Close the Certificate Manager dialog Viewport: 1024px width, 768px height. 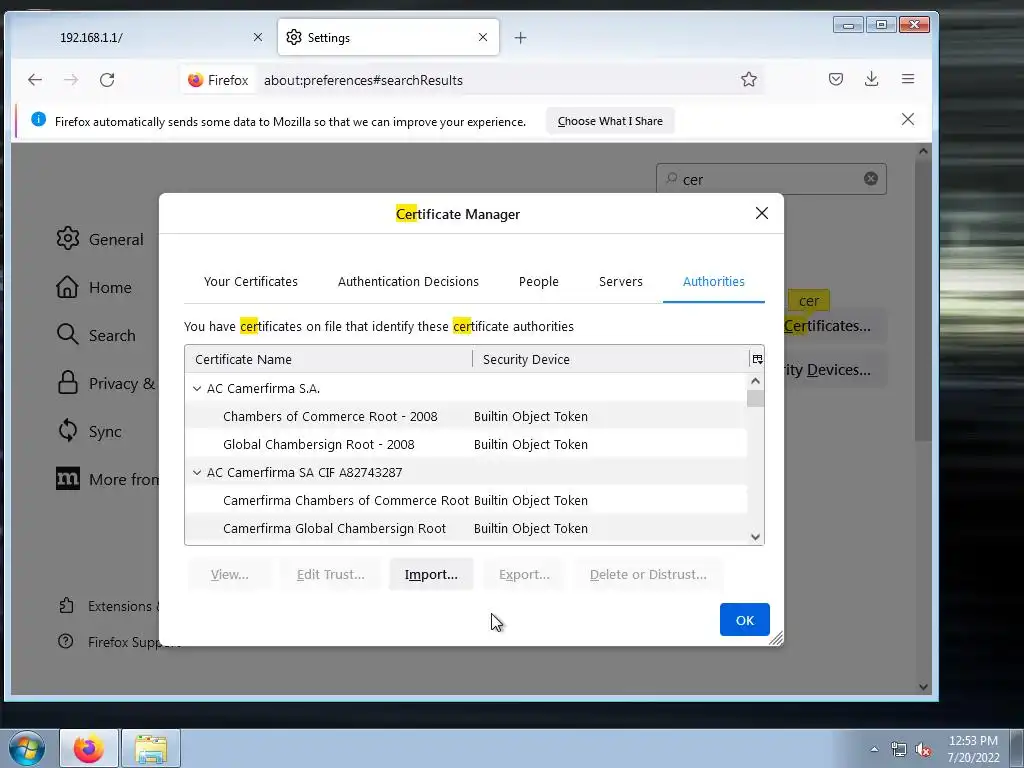coord(761,214)
